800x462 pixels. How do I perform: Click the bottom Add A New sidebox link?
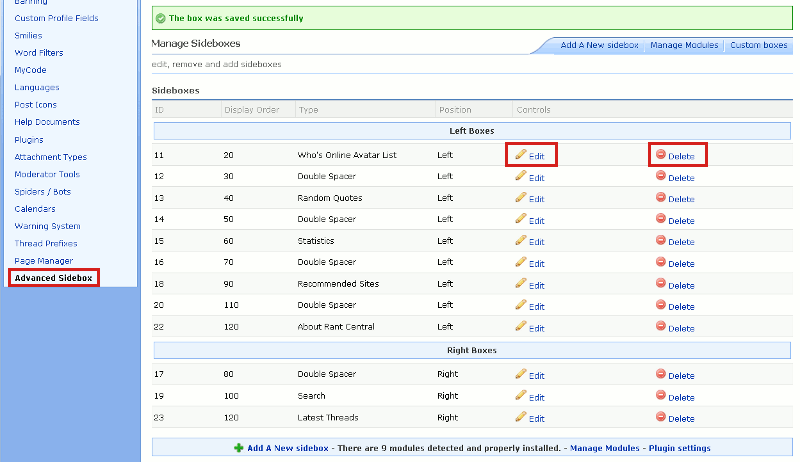click(x=289, y=448)
